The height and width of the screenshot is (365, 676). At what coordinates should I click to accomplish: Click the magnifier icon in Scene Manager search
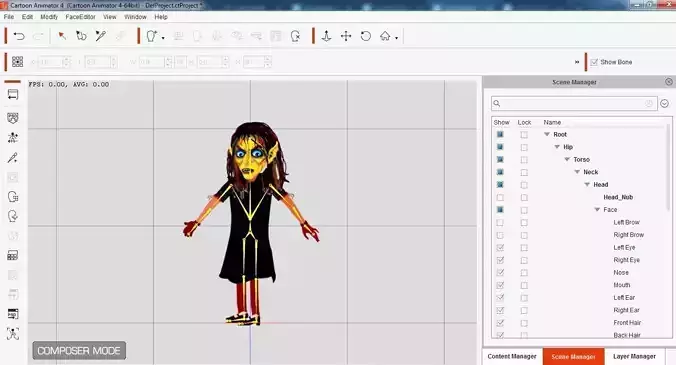497,103
